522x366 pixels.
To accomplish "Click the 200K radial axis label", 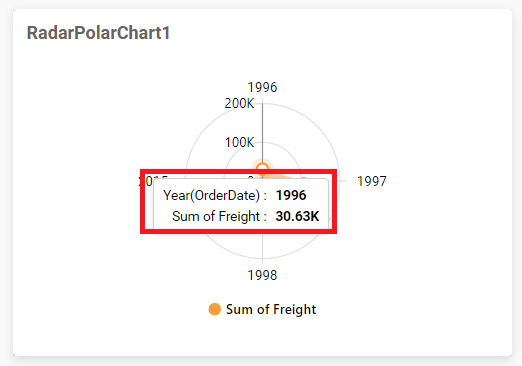I will pyautogui.click(x=239, y=103).
